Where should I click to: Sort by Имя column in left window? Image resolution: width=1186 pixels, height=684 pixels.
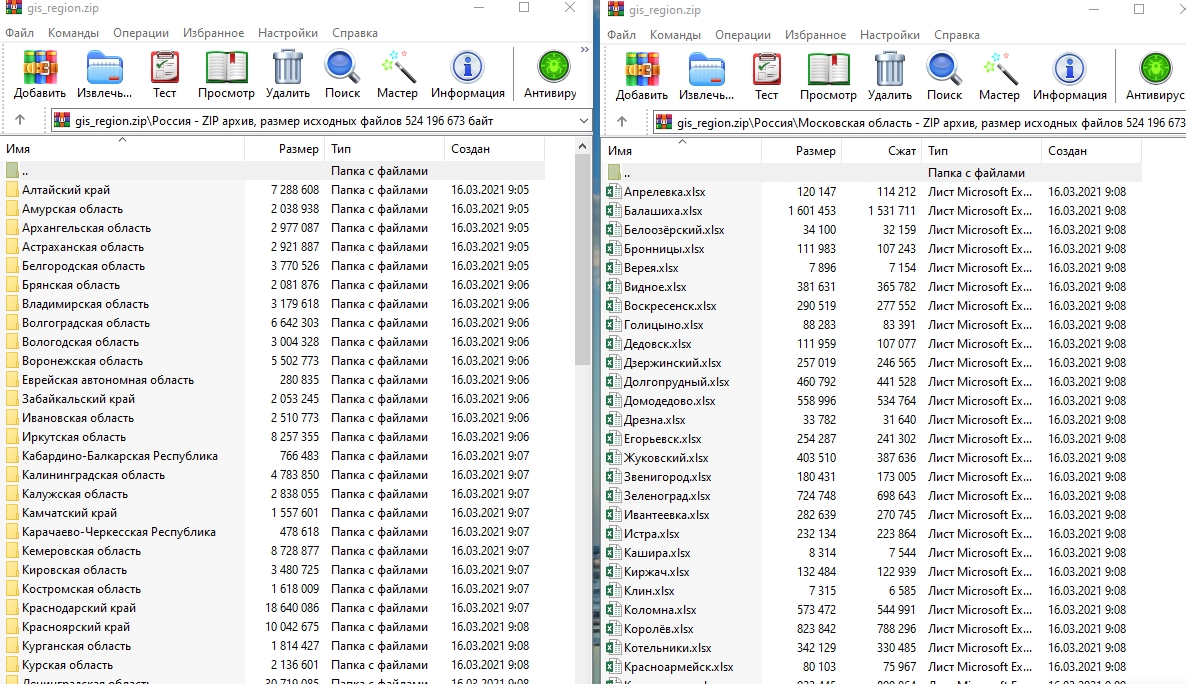tap(123, 149)
